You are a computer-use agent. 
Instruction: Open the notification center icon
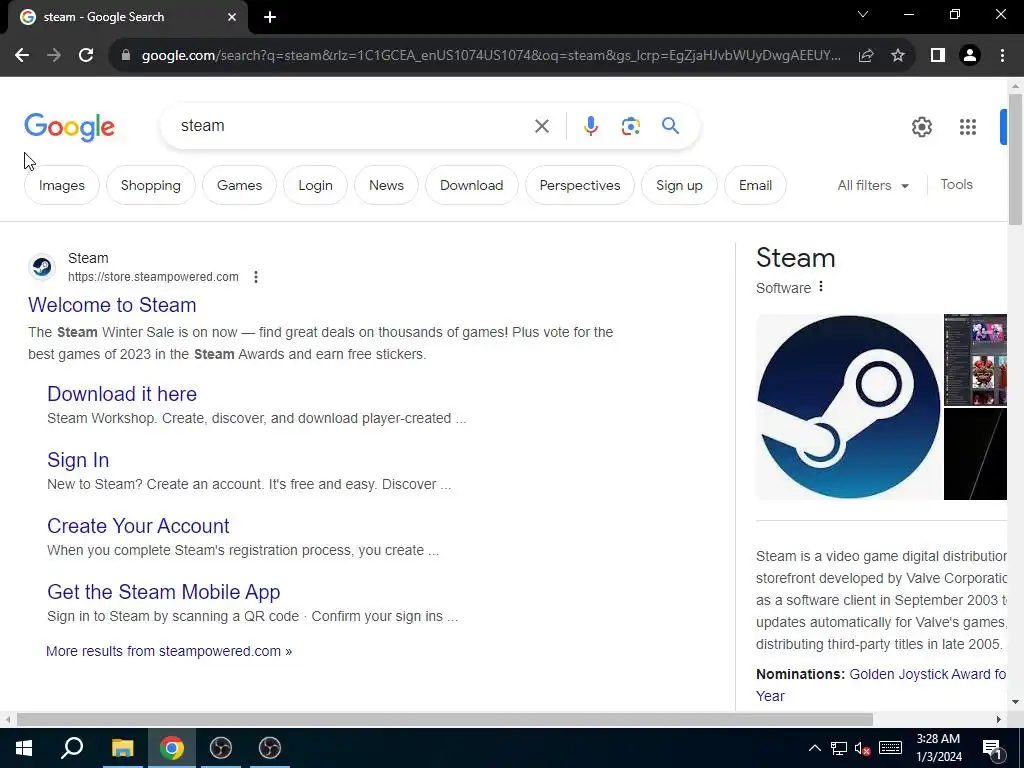[992, 748]
